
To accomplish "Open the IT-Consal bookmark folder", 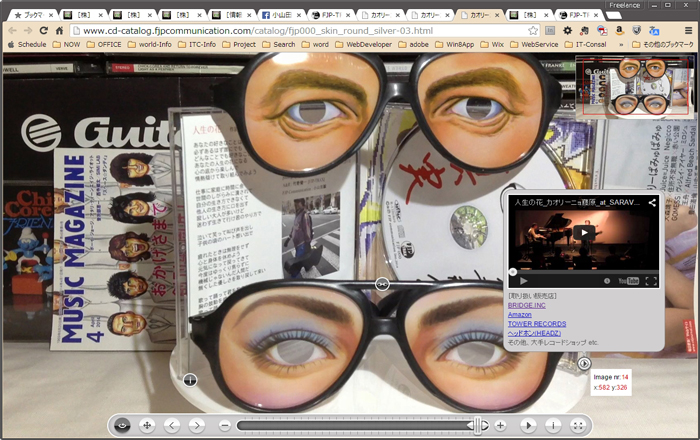I will tap(585, 45).
